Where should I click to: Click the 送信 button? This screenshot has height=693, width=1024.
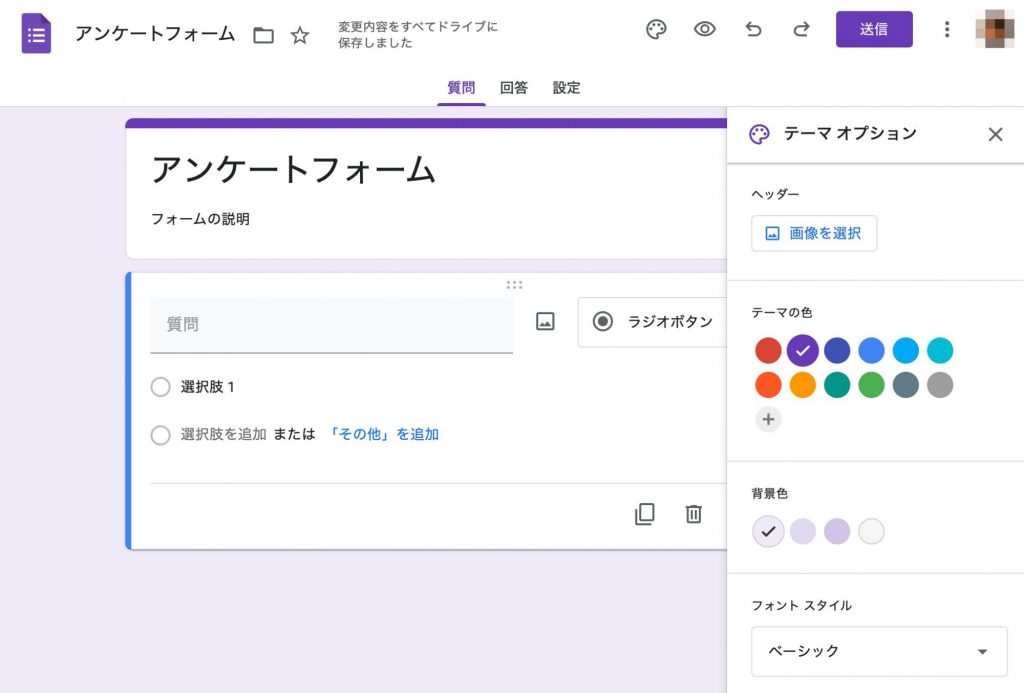click(x=874, y=30)
